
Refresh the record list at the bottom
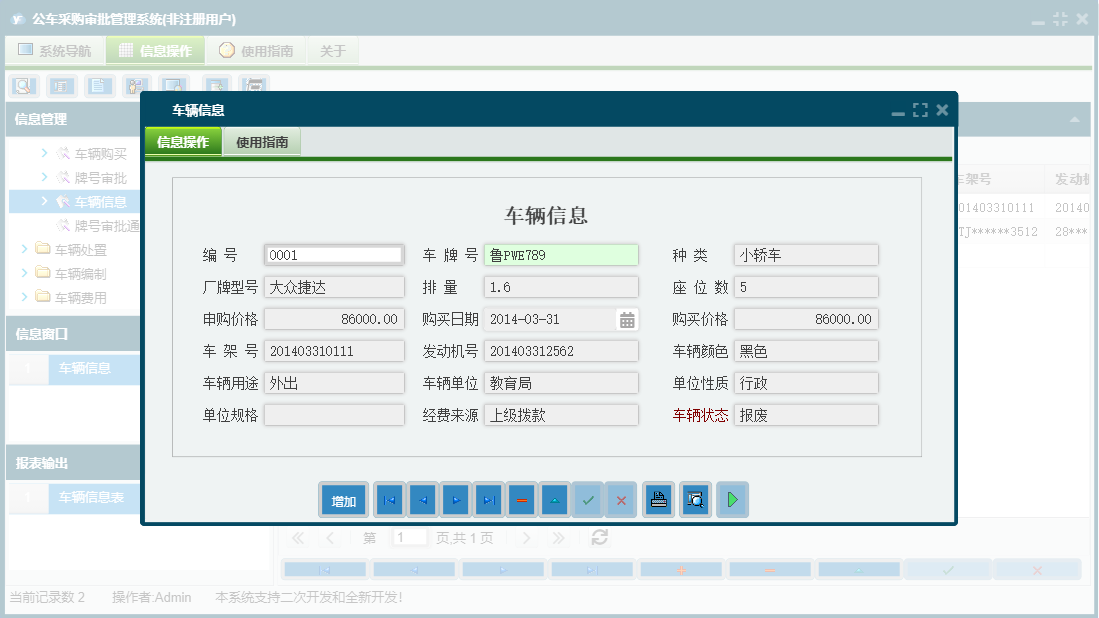pyautogui.click(x=599, y=537)
